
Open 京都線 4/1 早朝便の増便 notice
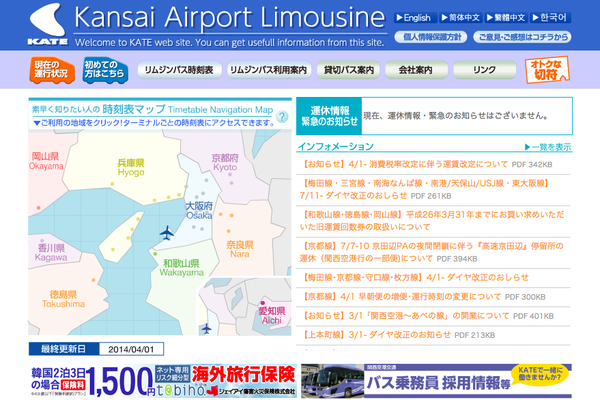[x=423, y=297]
